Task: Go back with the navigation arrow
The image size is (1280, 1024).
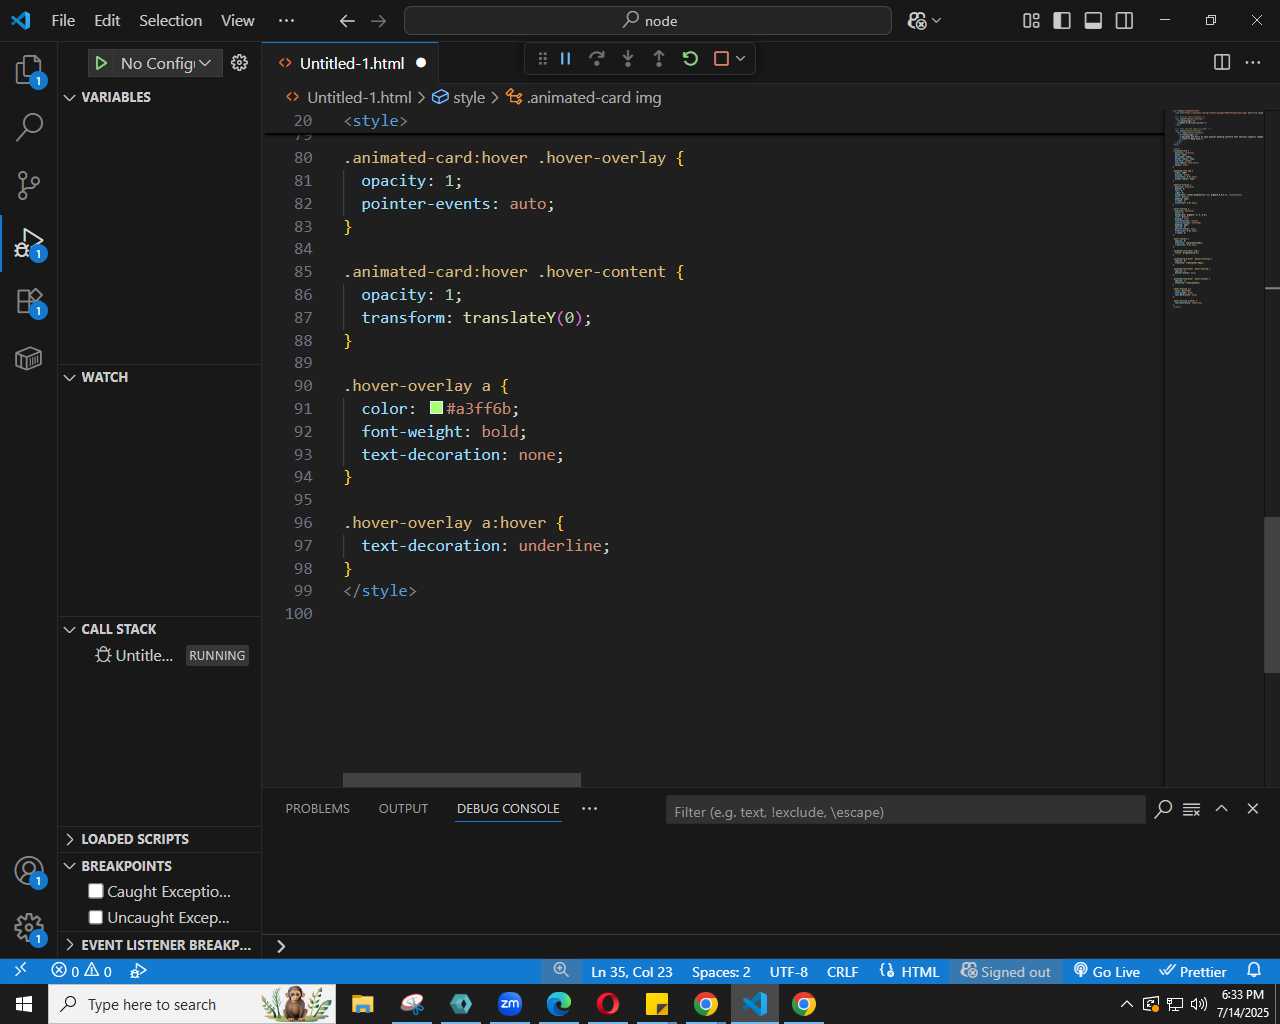Action: coord(347,20)
